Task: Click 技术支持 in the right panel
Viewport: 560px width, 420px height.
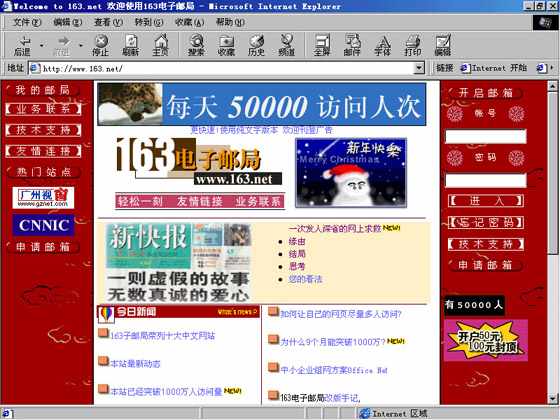Action: (x=486, y=245)
